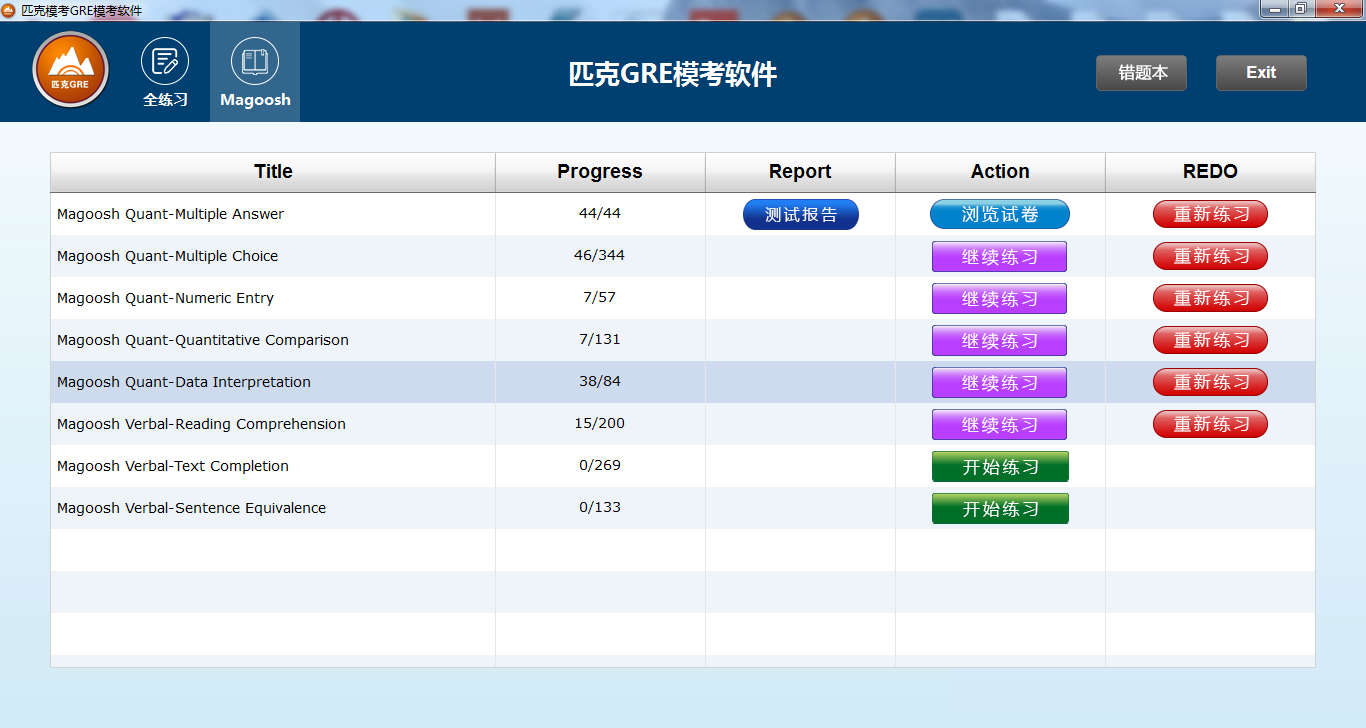Resume Verbal-Reading Comprehension practice

pos(999,424)
